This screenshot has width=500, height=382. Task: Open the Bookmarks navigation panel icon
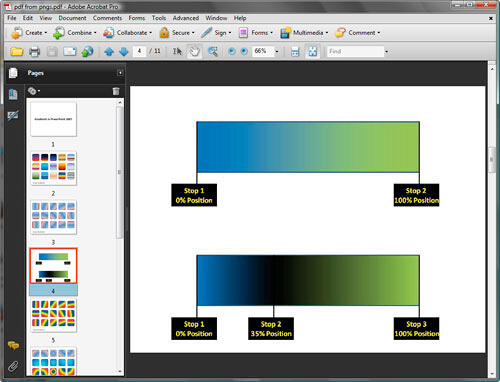coord(13,94)
